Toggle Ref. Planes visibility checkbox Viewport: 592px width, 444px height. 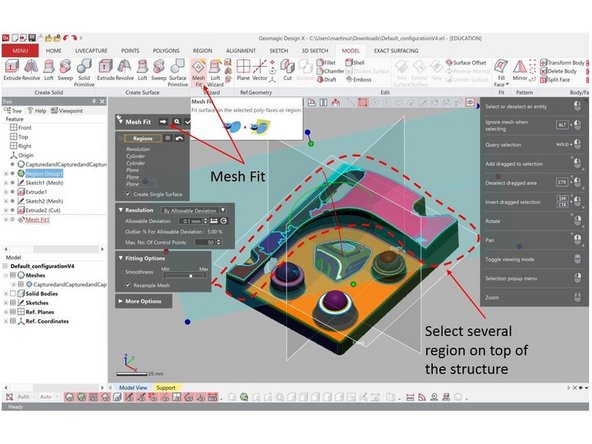(x=13, y=312)
